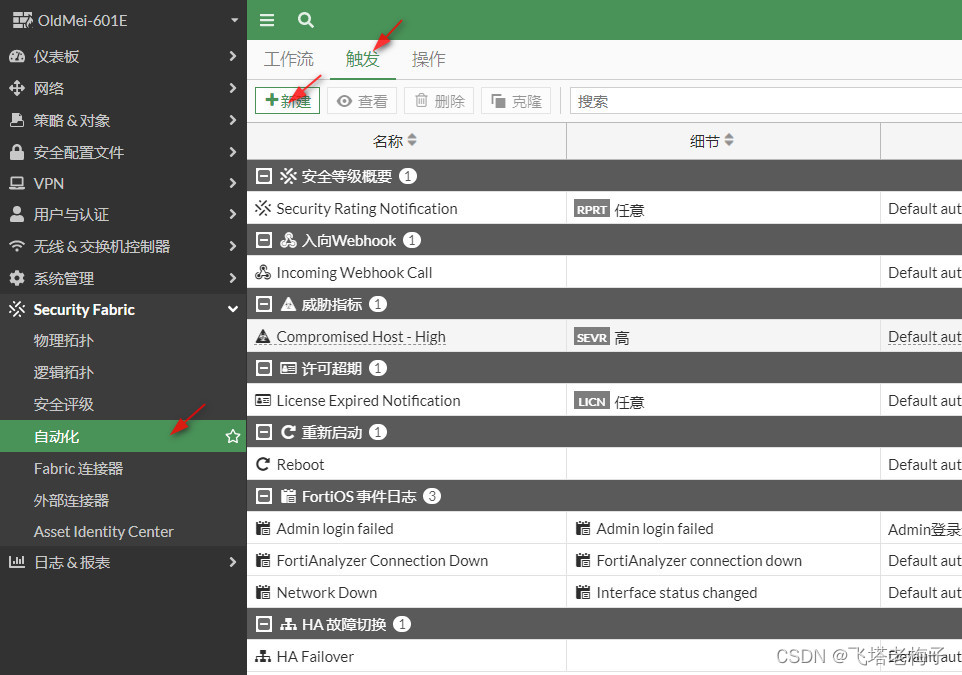Image resolution: width=962 pixels, height=675 pixels.
Task: Select the Compromised Host - High trigger name
Action: coord(361,337)
